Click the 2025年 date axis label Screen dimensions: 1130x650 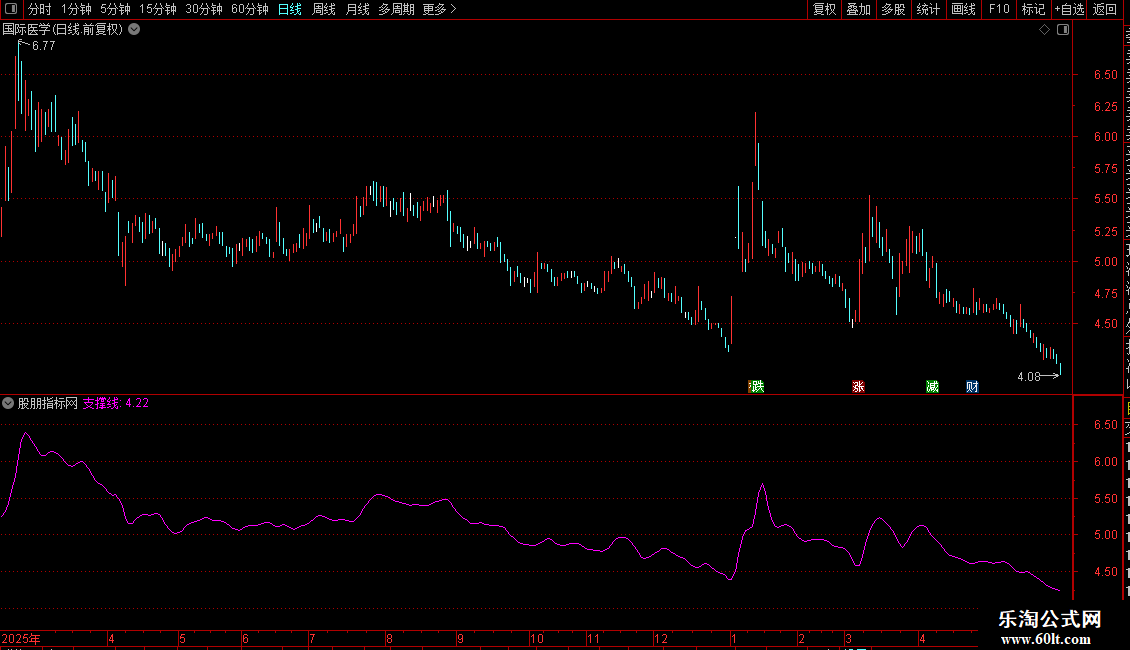point(21,638)
